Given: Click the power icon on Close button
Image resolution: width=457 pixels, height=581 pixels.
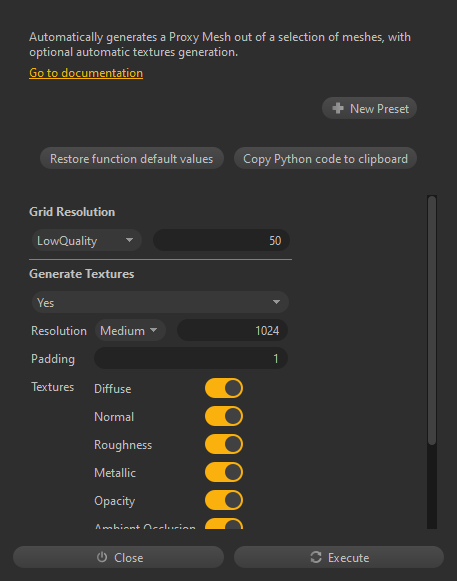Looking at the screenshot, I should (102, 557).
